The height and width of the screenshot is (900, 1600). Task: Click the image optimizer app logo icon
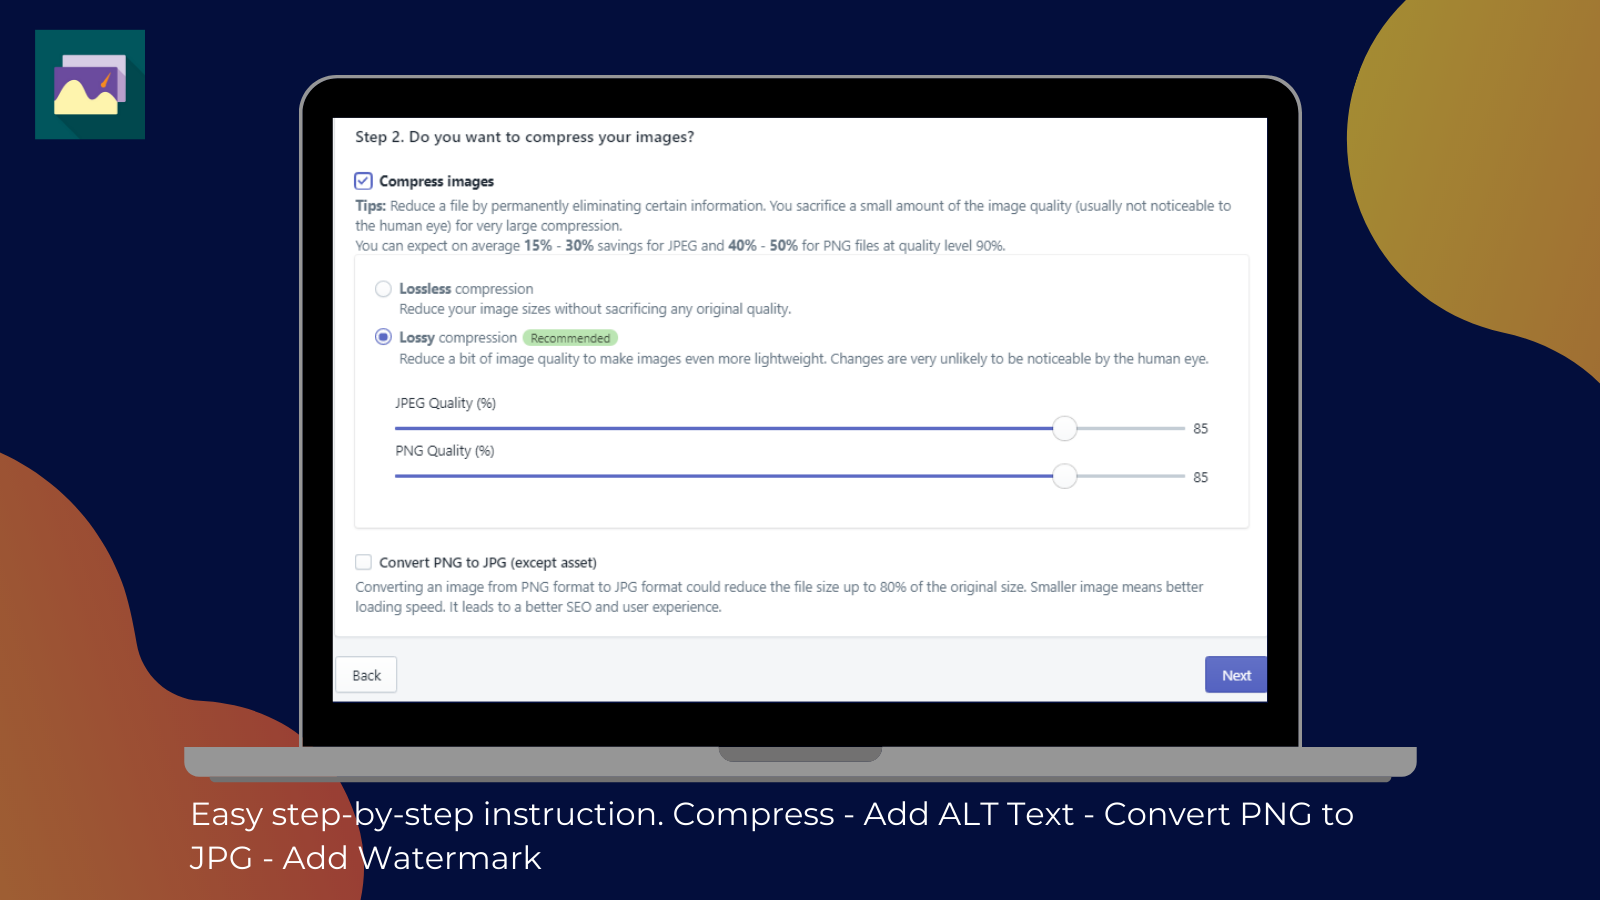coord(90,86)
